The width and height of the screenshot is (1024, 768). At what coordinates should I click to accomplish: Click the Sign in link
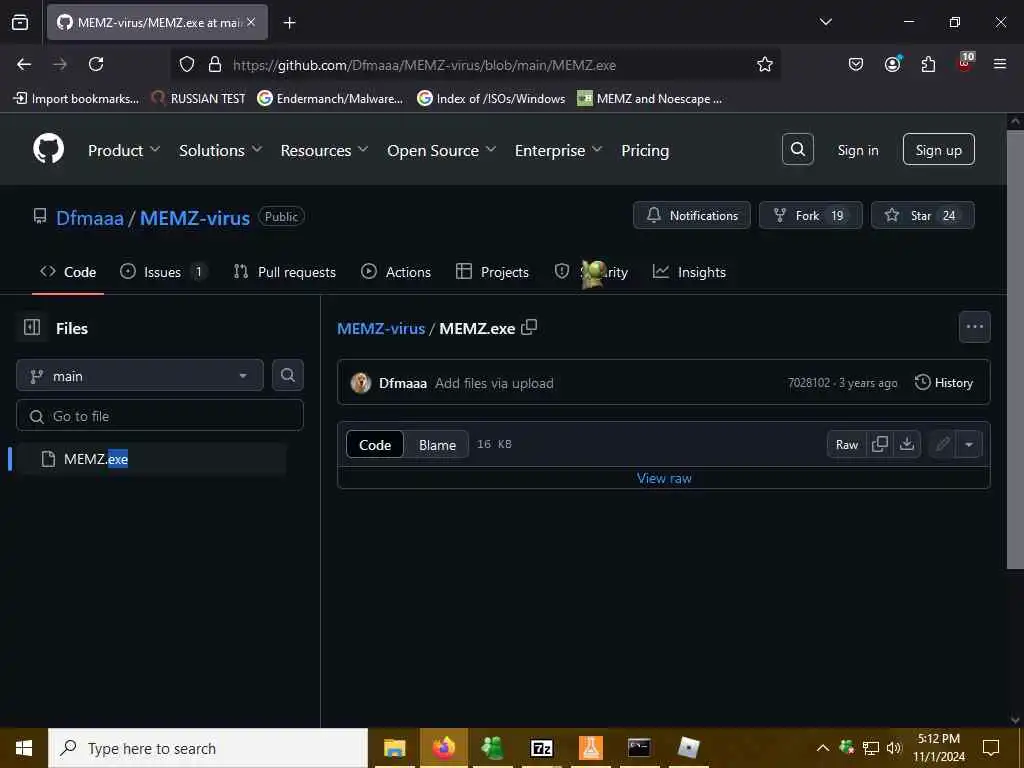857,150
